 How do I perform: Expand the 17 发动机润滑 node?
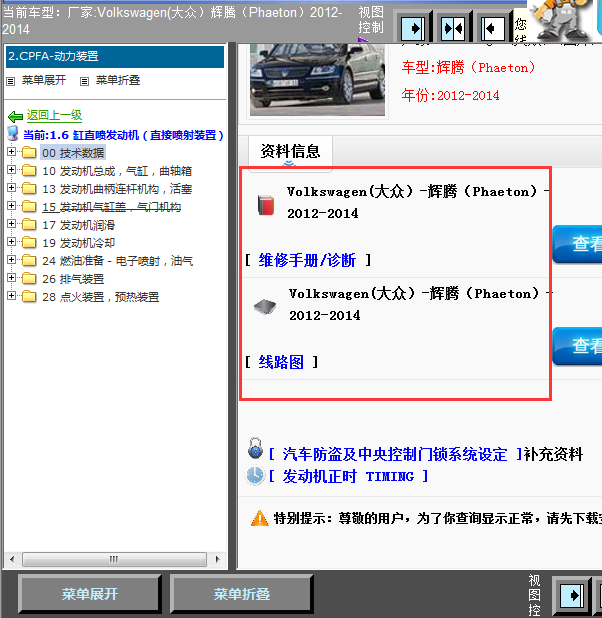(11, 223)
